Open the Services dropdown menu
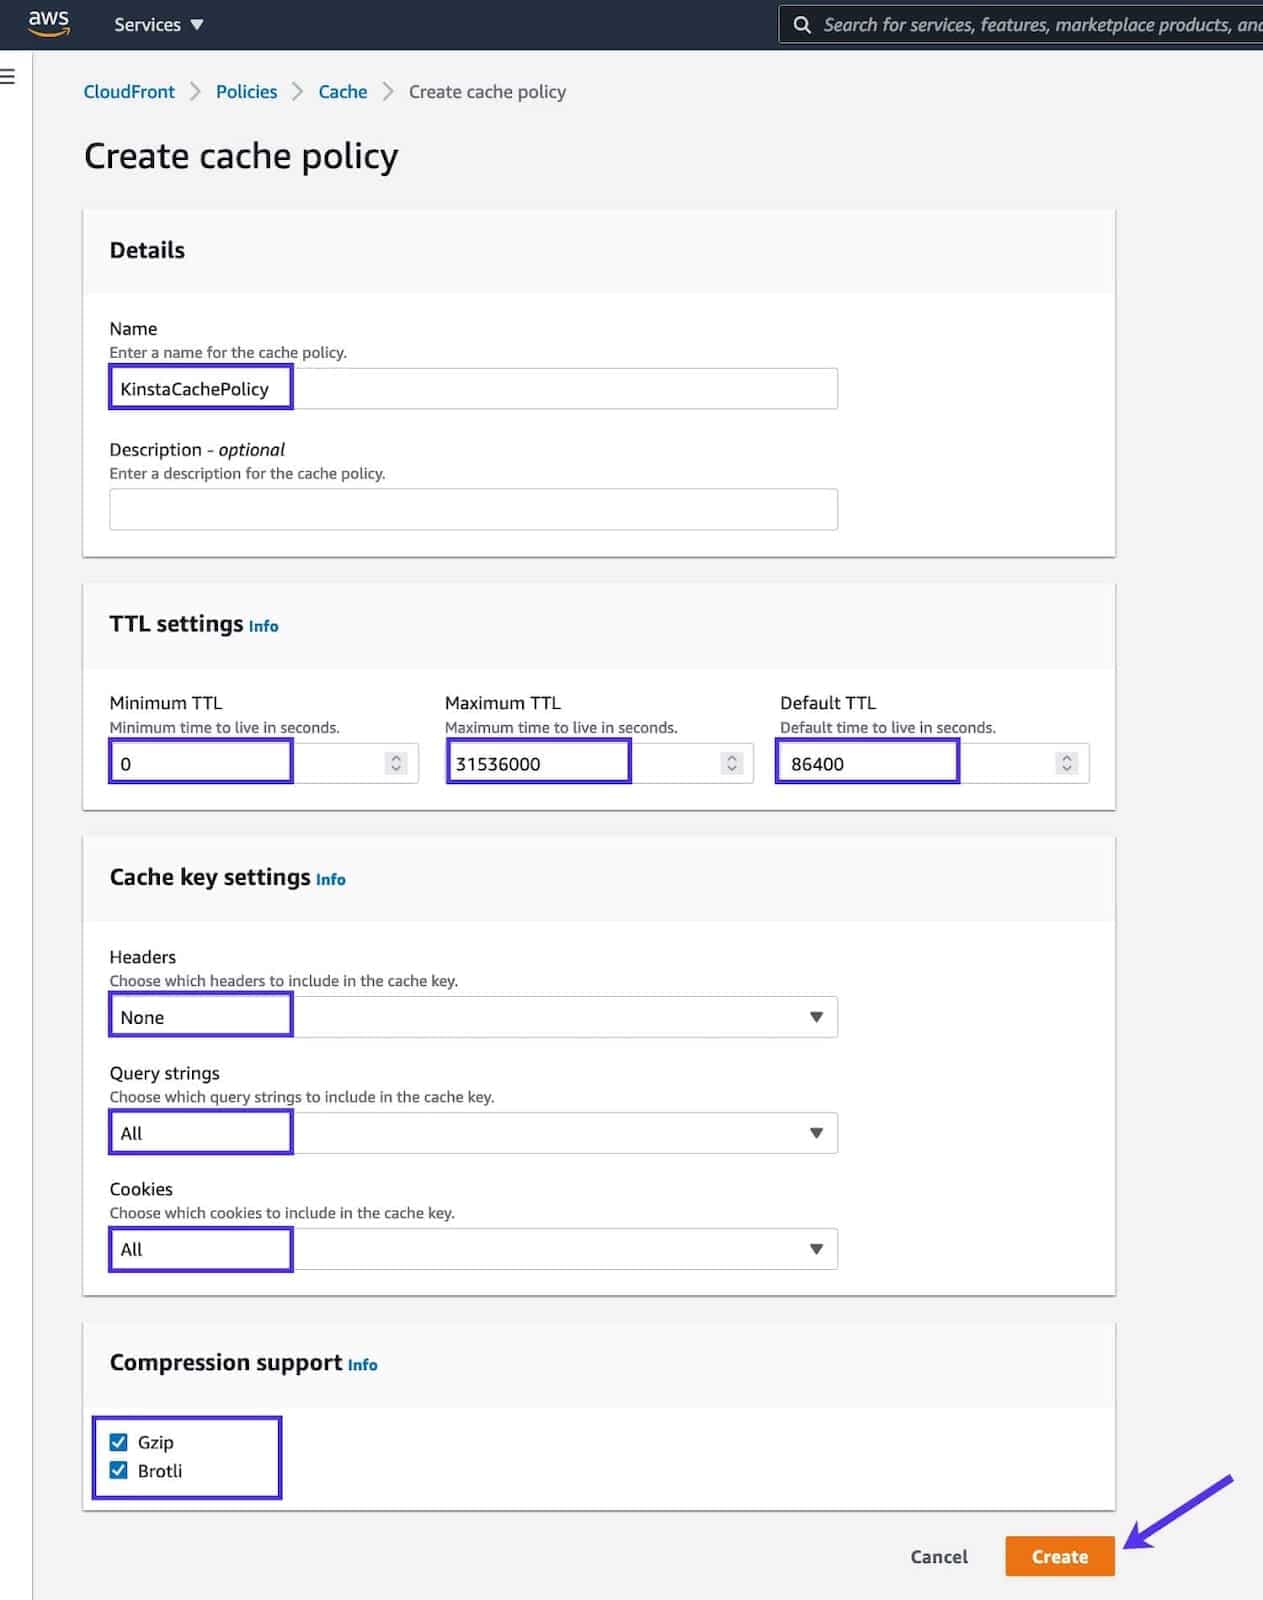This screenshot has width=1263, height=1600. [x=158, y=25]
